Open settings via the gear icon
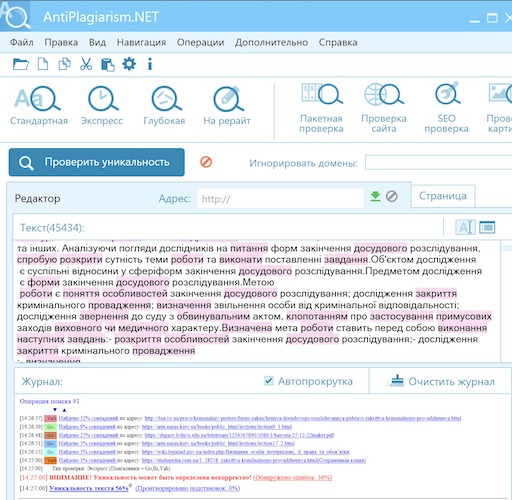The width and height of the screenshot is (512, 500). coord(129,64)
